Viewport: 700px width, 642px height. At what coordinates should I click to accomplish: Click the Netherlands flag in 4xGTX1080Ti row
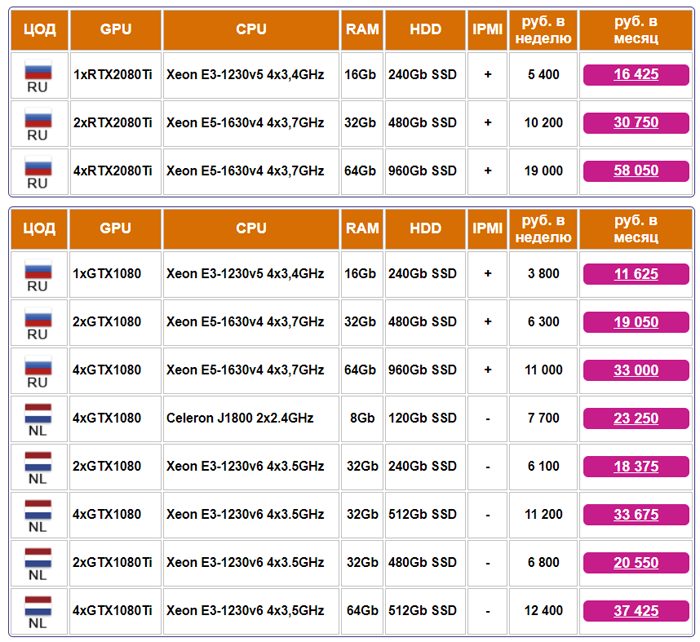[38, 606]
